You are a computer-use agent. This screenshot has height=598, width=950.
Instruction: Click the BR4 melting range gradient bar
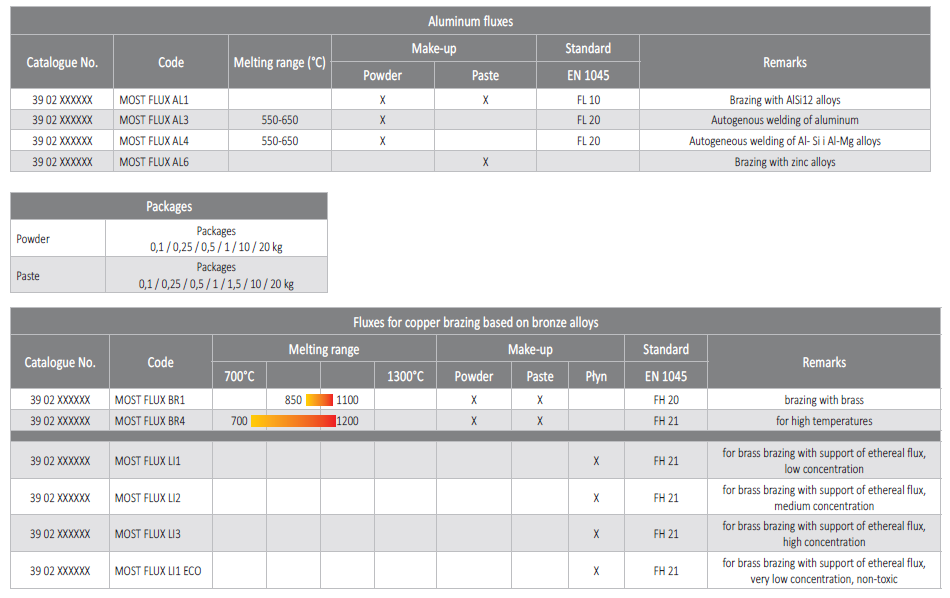tap(293, 421)
